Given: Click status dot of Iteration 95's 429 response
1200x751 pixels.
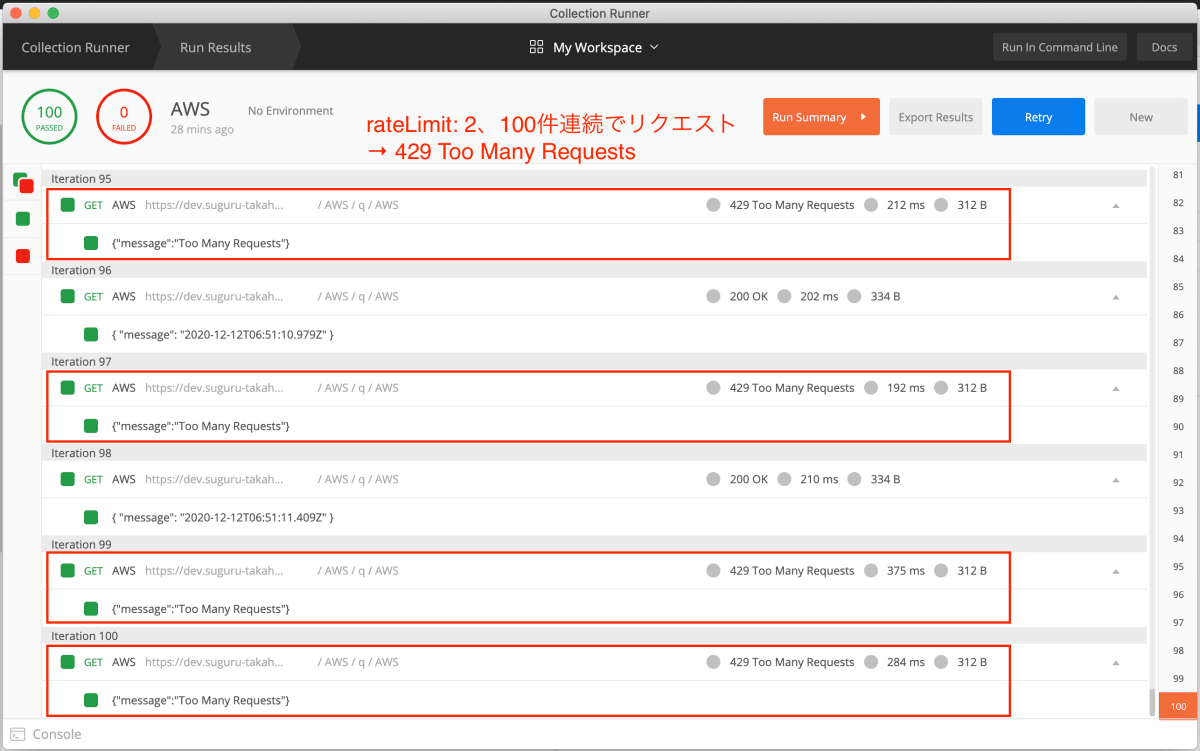Looking at the screenshot, I should click(x=713, y=205).
